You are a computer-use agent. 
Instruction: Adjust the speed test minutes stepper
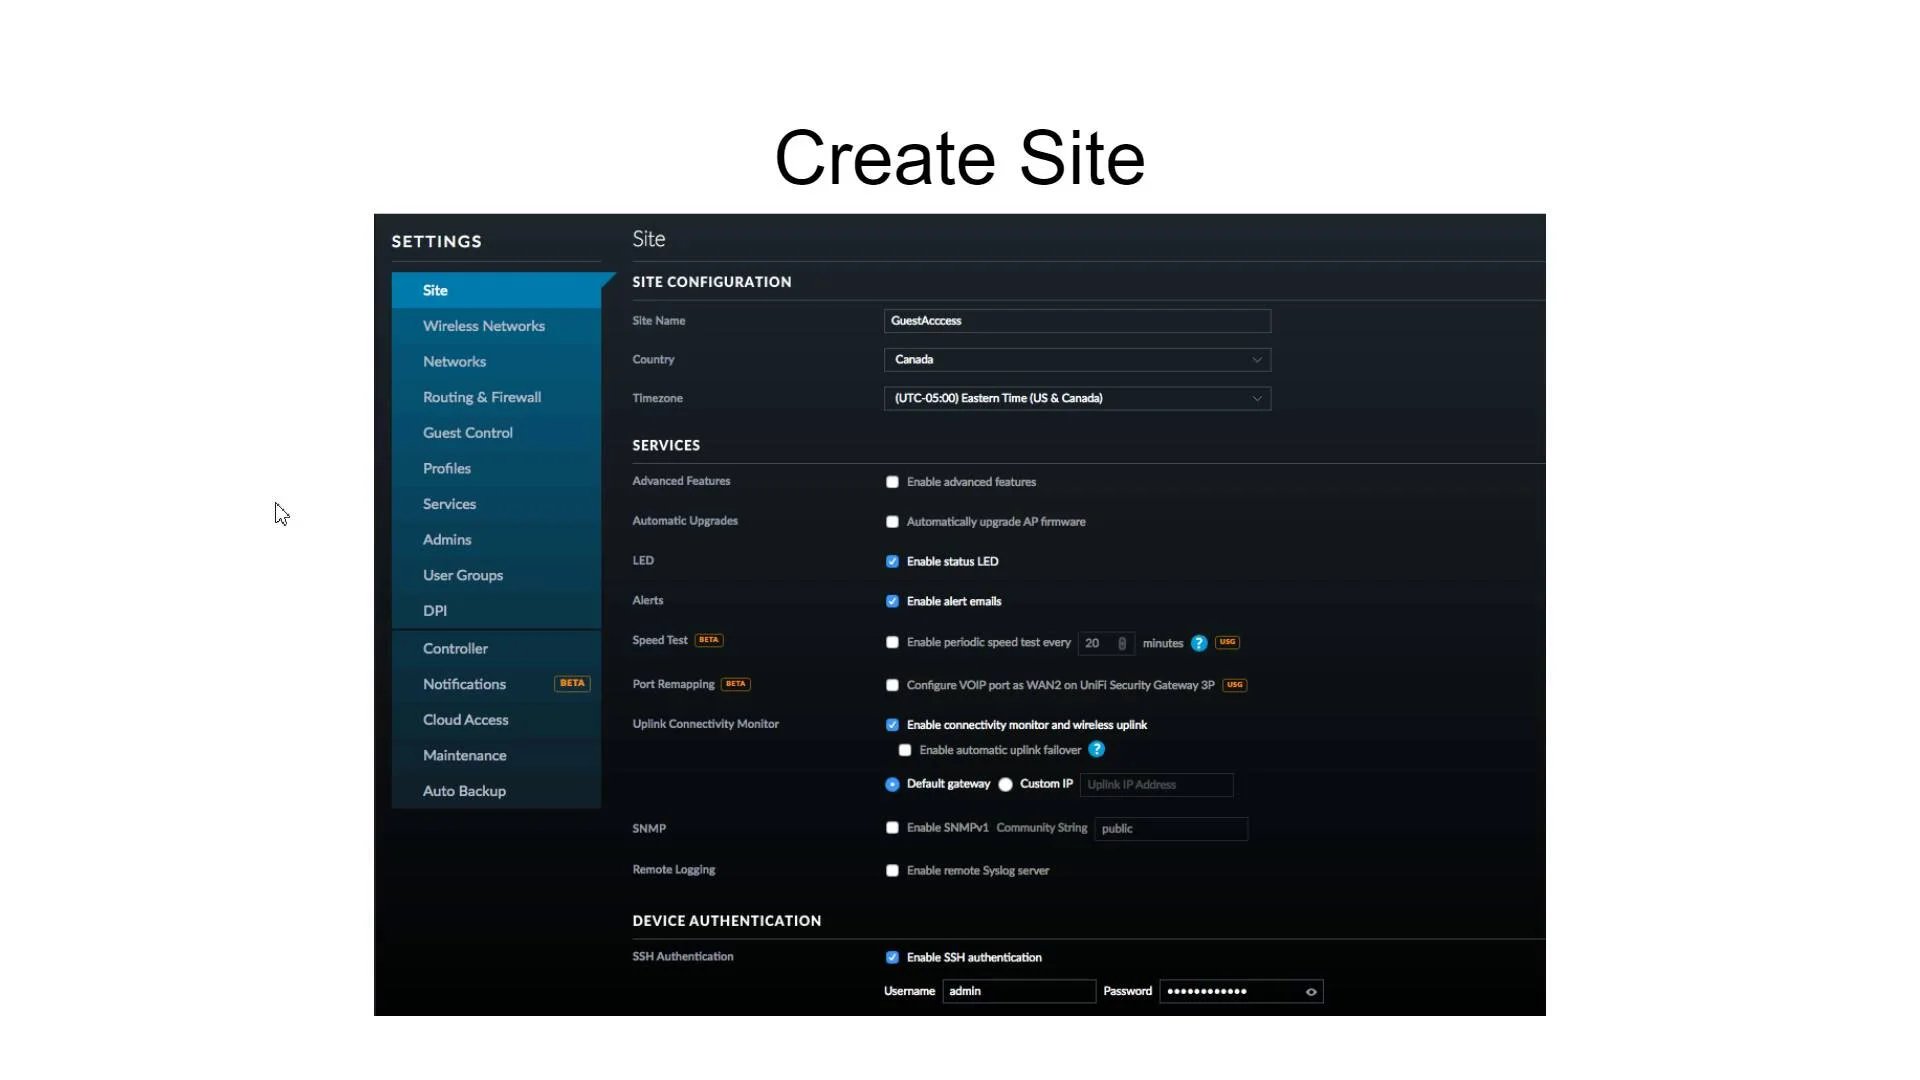(x=1122, y=643)
